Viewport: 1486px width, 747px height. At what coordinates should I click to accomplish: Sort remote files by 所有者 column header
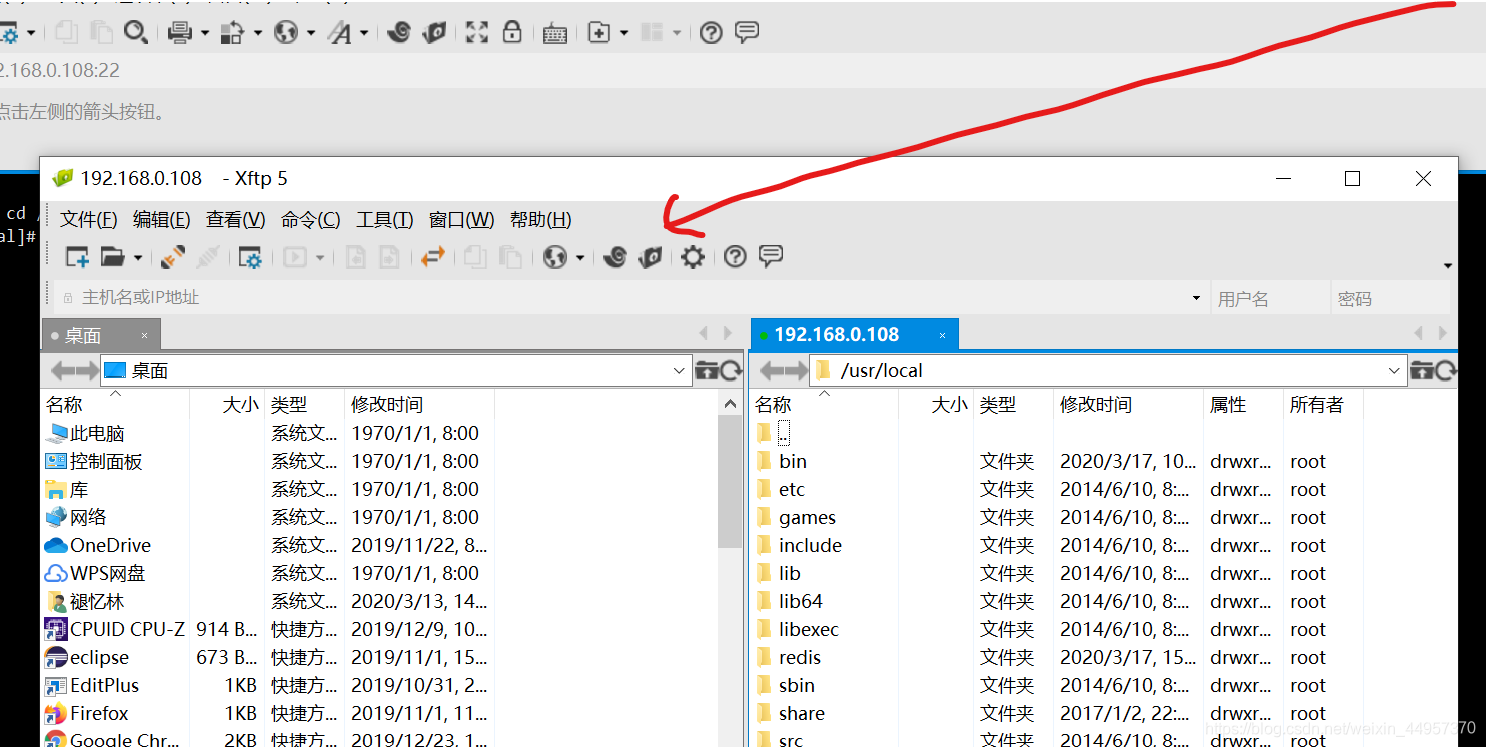coord(1323,405)
